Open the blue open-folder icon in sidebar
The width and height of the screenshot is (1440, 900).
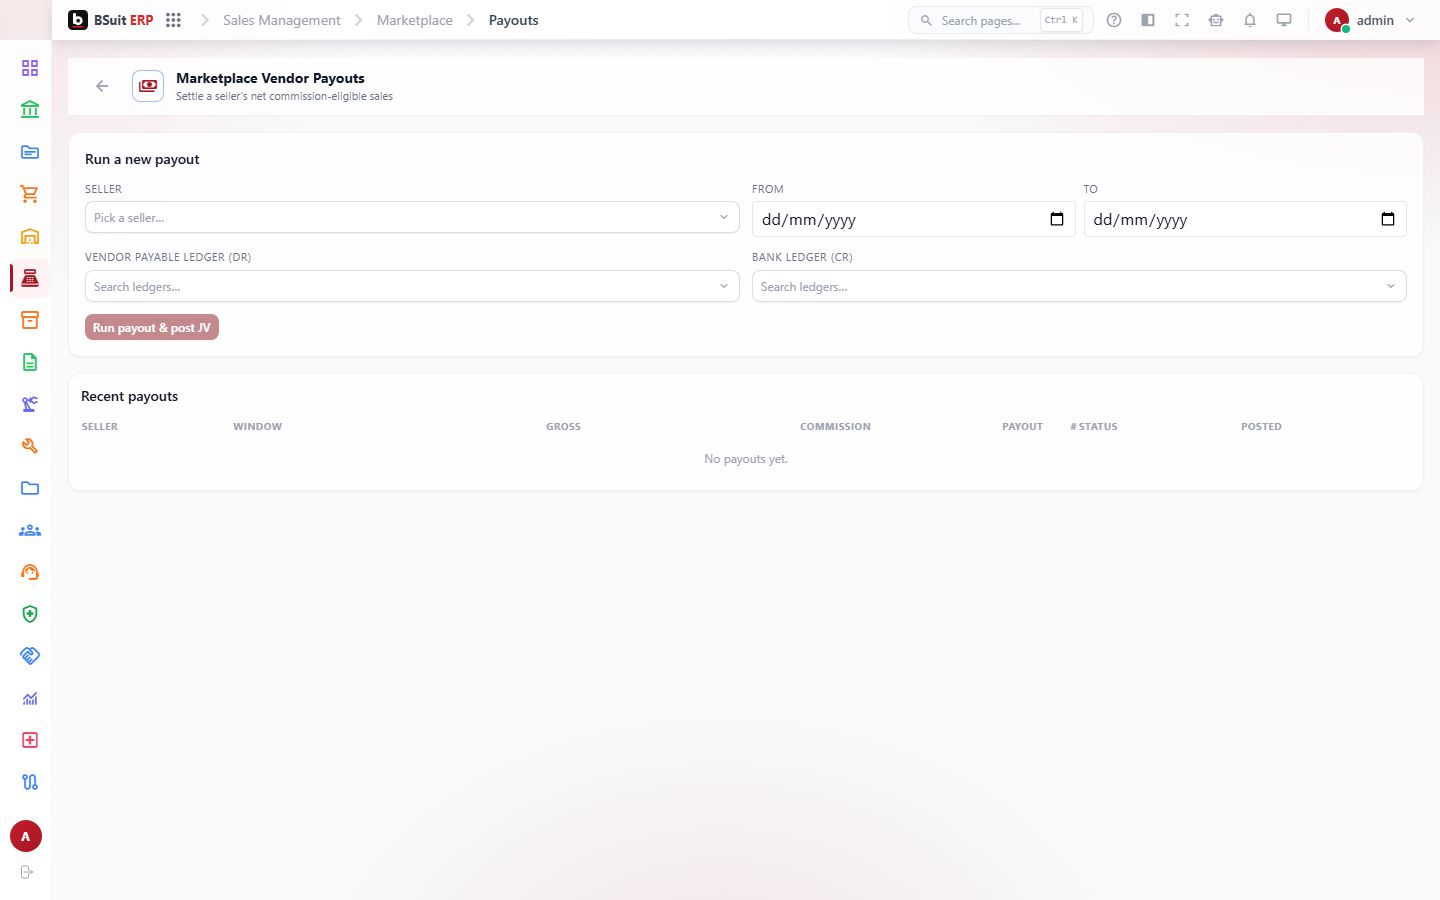(30, 152)
